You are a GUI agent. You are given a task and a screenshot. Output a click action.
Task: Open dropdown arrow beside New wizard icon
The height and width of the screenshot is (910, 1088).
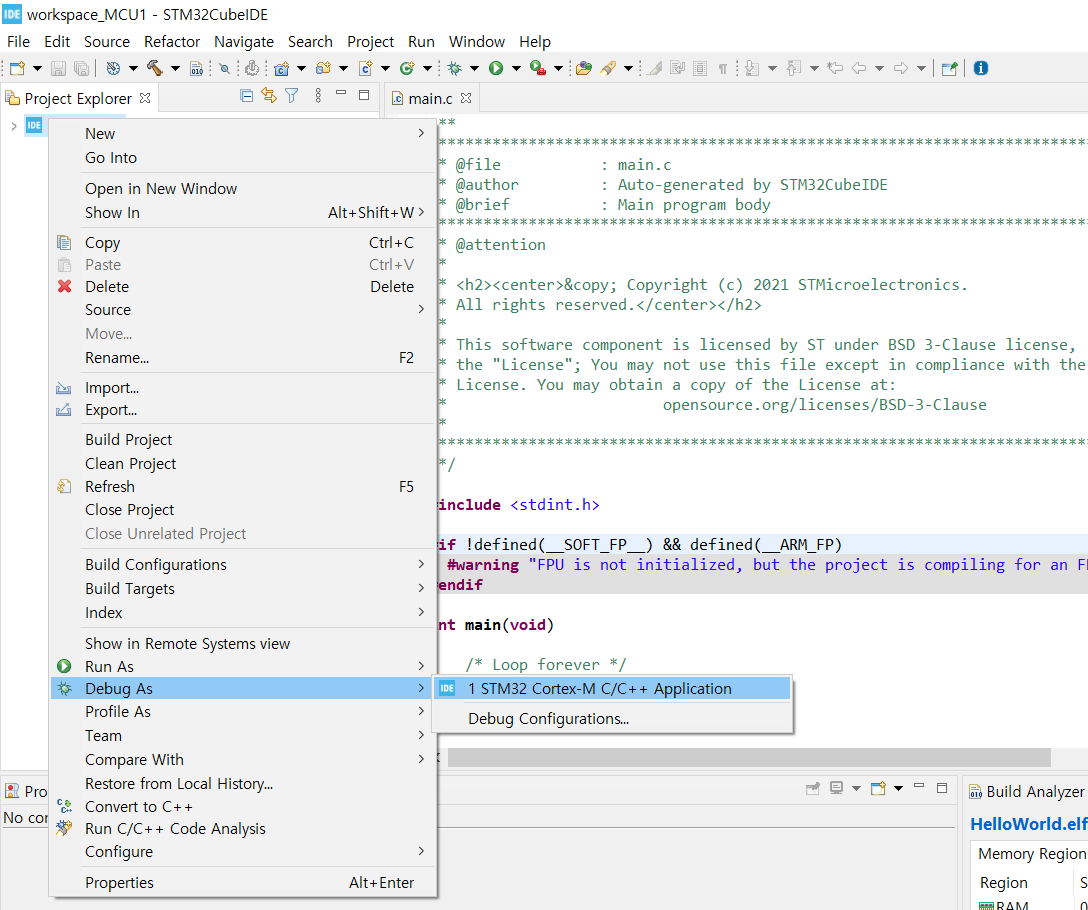tap(37, 68)
